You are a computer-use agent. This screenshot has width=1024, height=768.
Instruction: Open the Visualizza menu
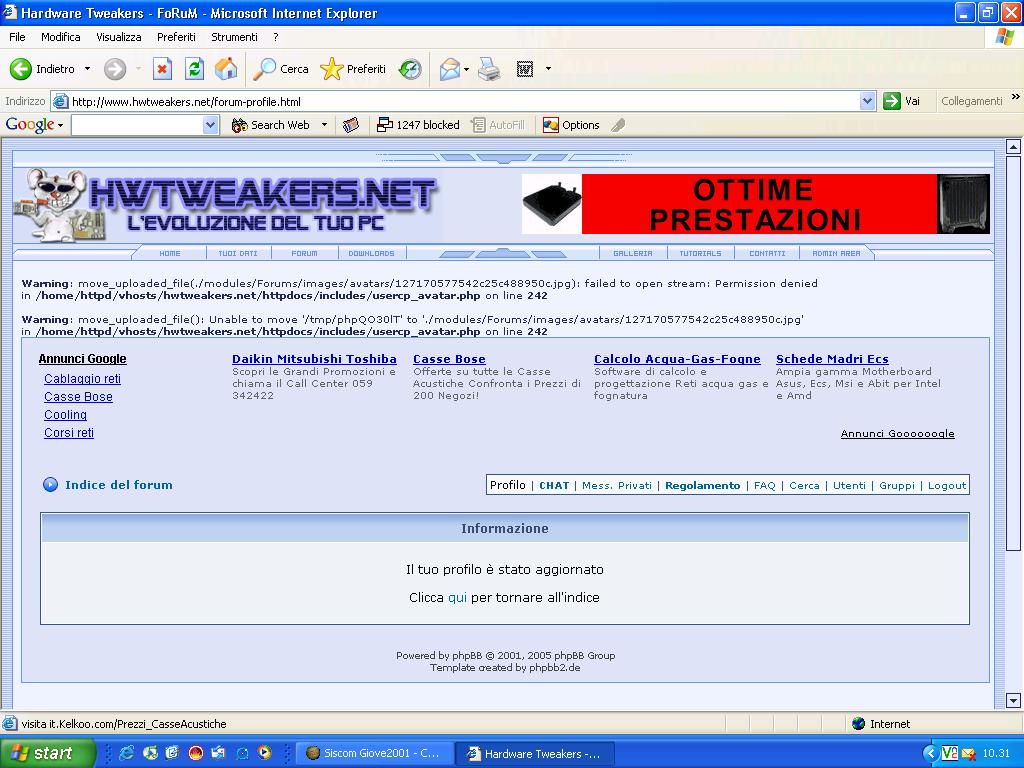coord(119,37)
